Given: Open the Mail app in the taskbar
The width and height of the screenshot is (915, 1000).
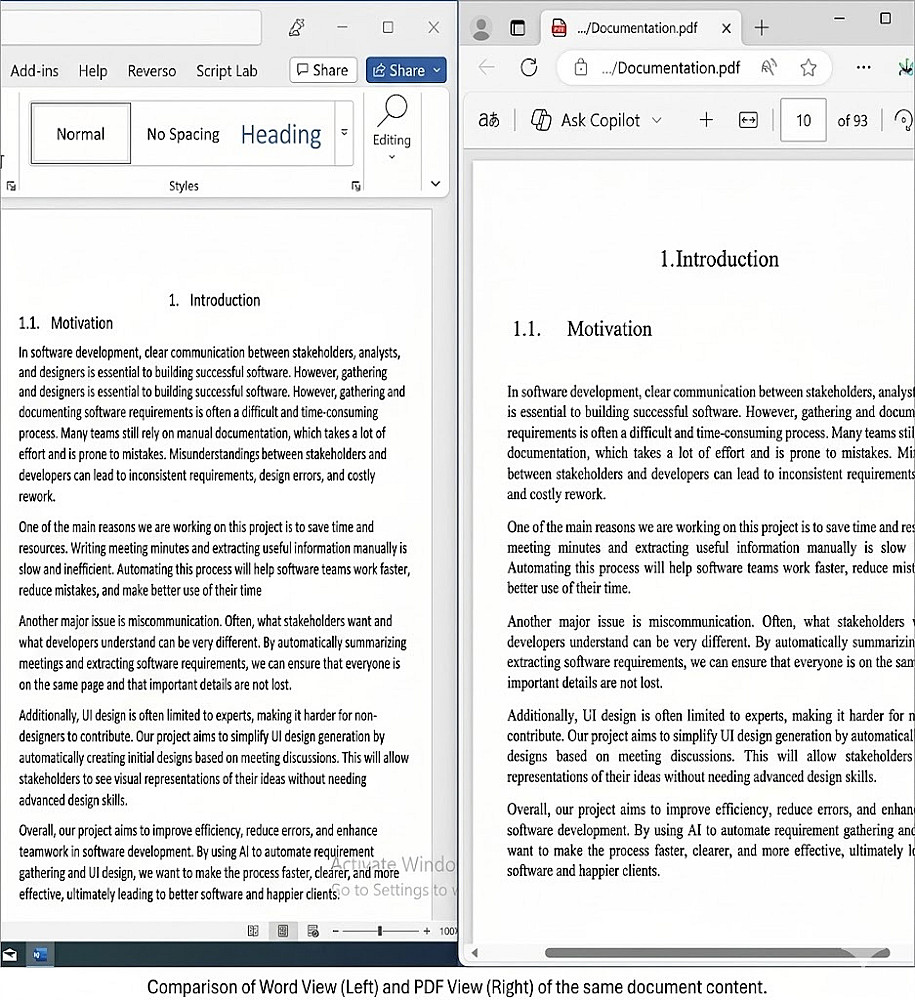Looking at the screenshot, I should 10,955.
